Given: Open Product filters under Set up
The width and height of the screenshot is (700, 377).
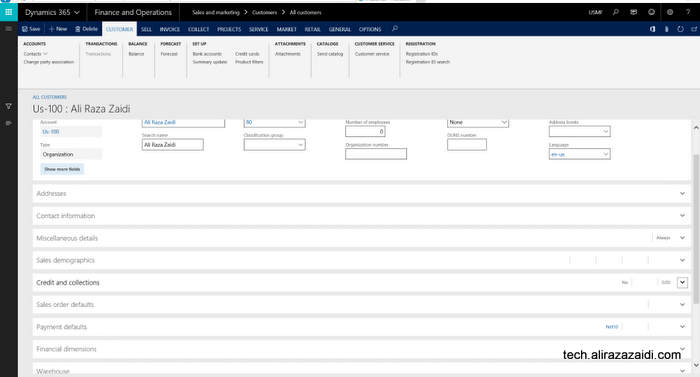Looking at the screenshot, I should point(249,62).
